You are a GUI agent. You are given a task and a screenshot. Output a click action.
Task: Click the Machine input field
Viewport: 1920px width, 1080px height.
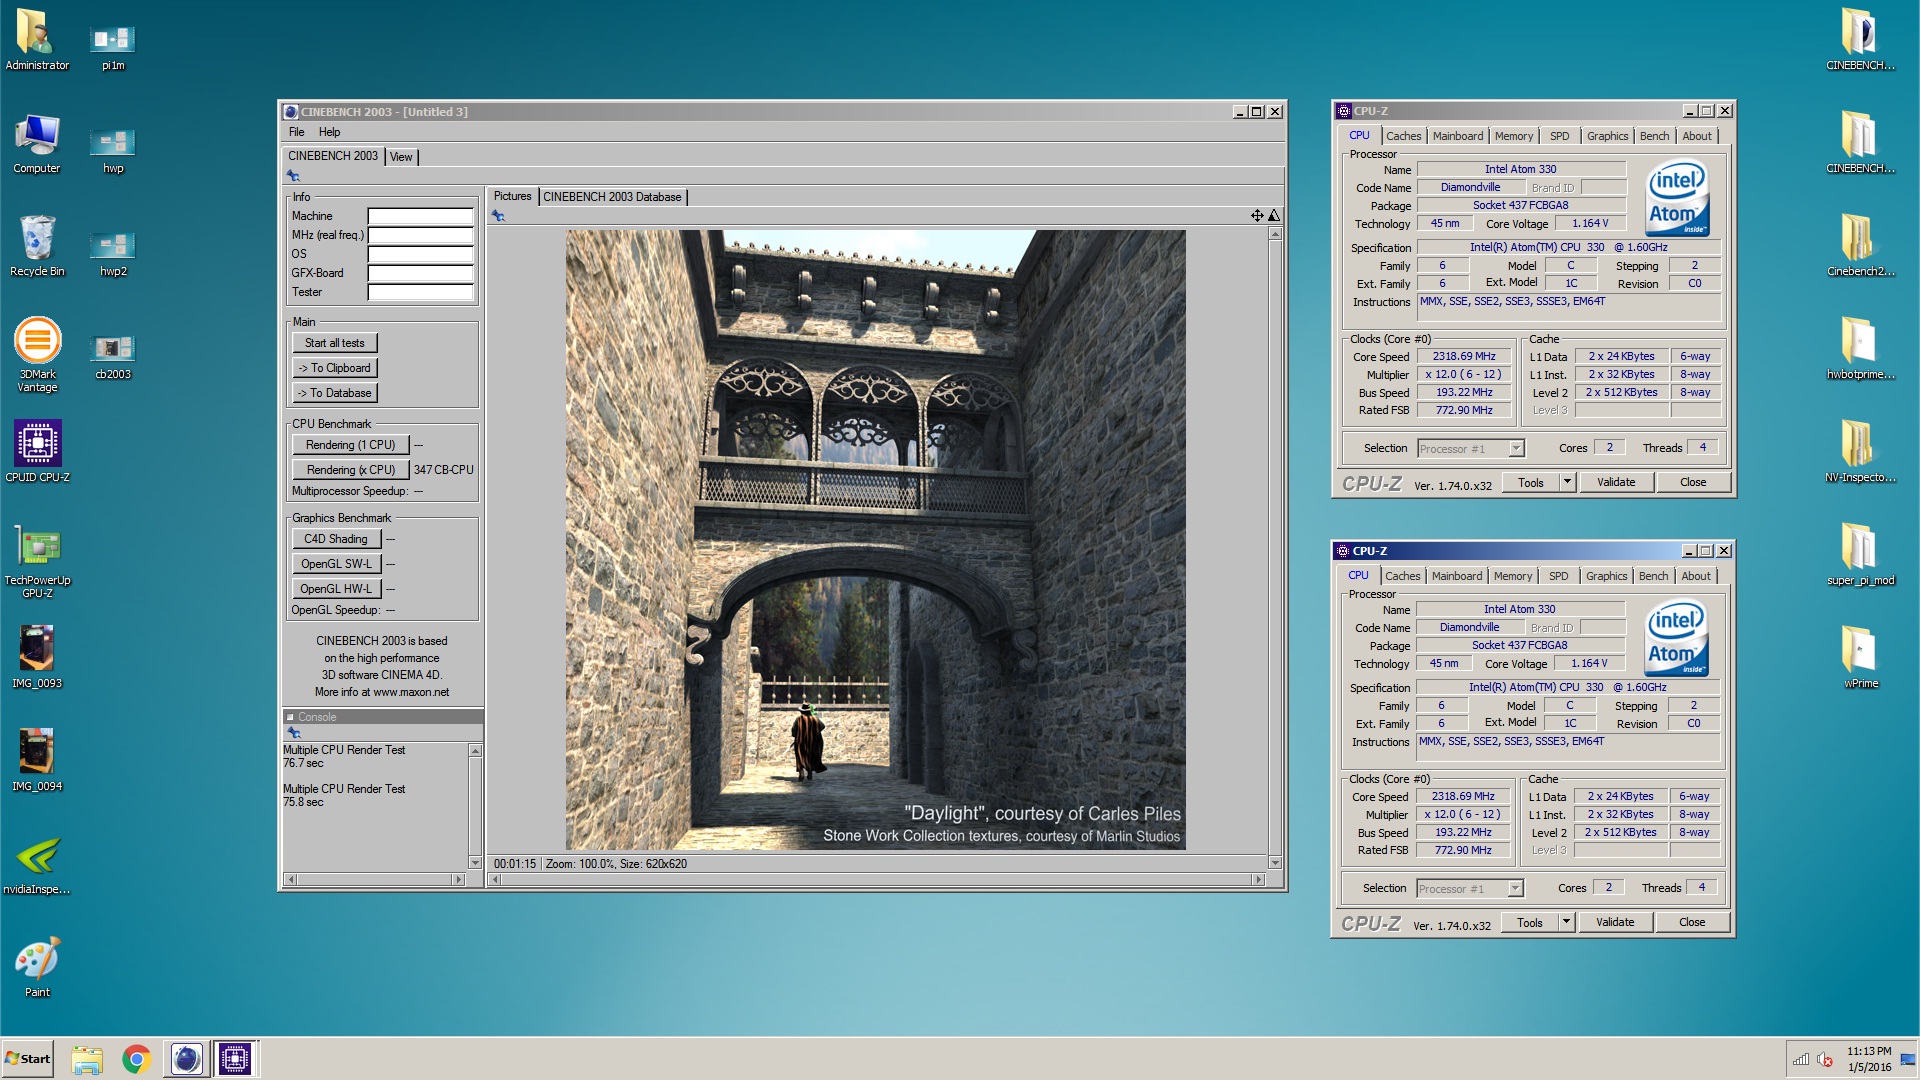pyautogui.click(x=420, y=216)
